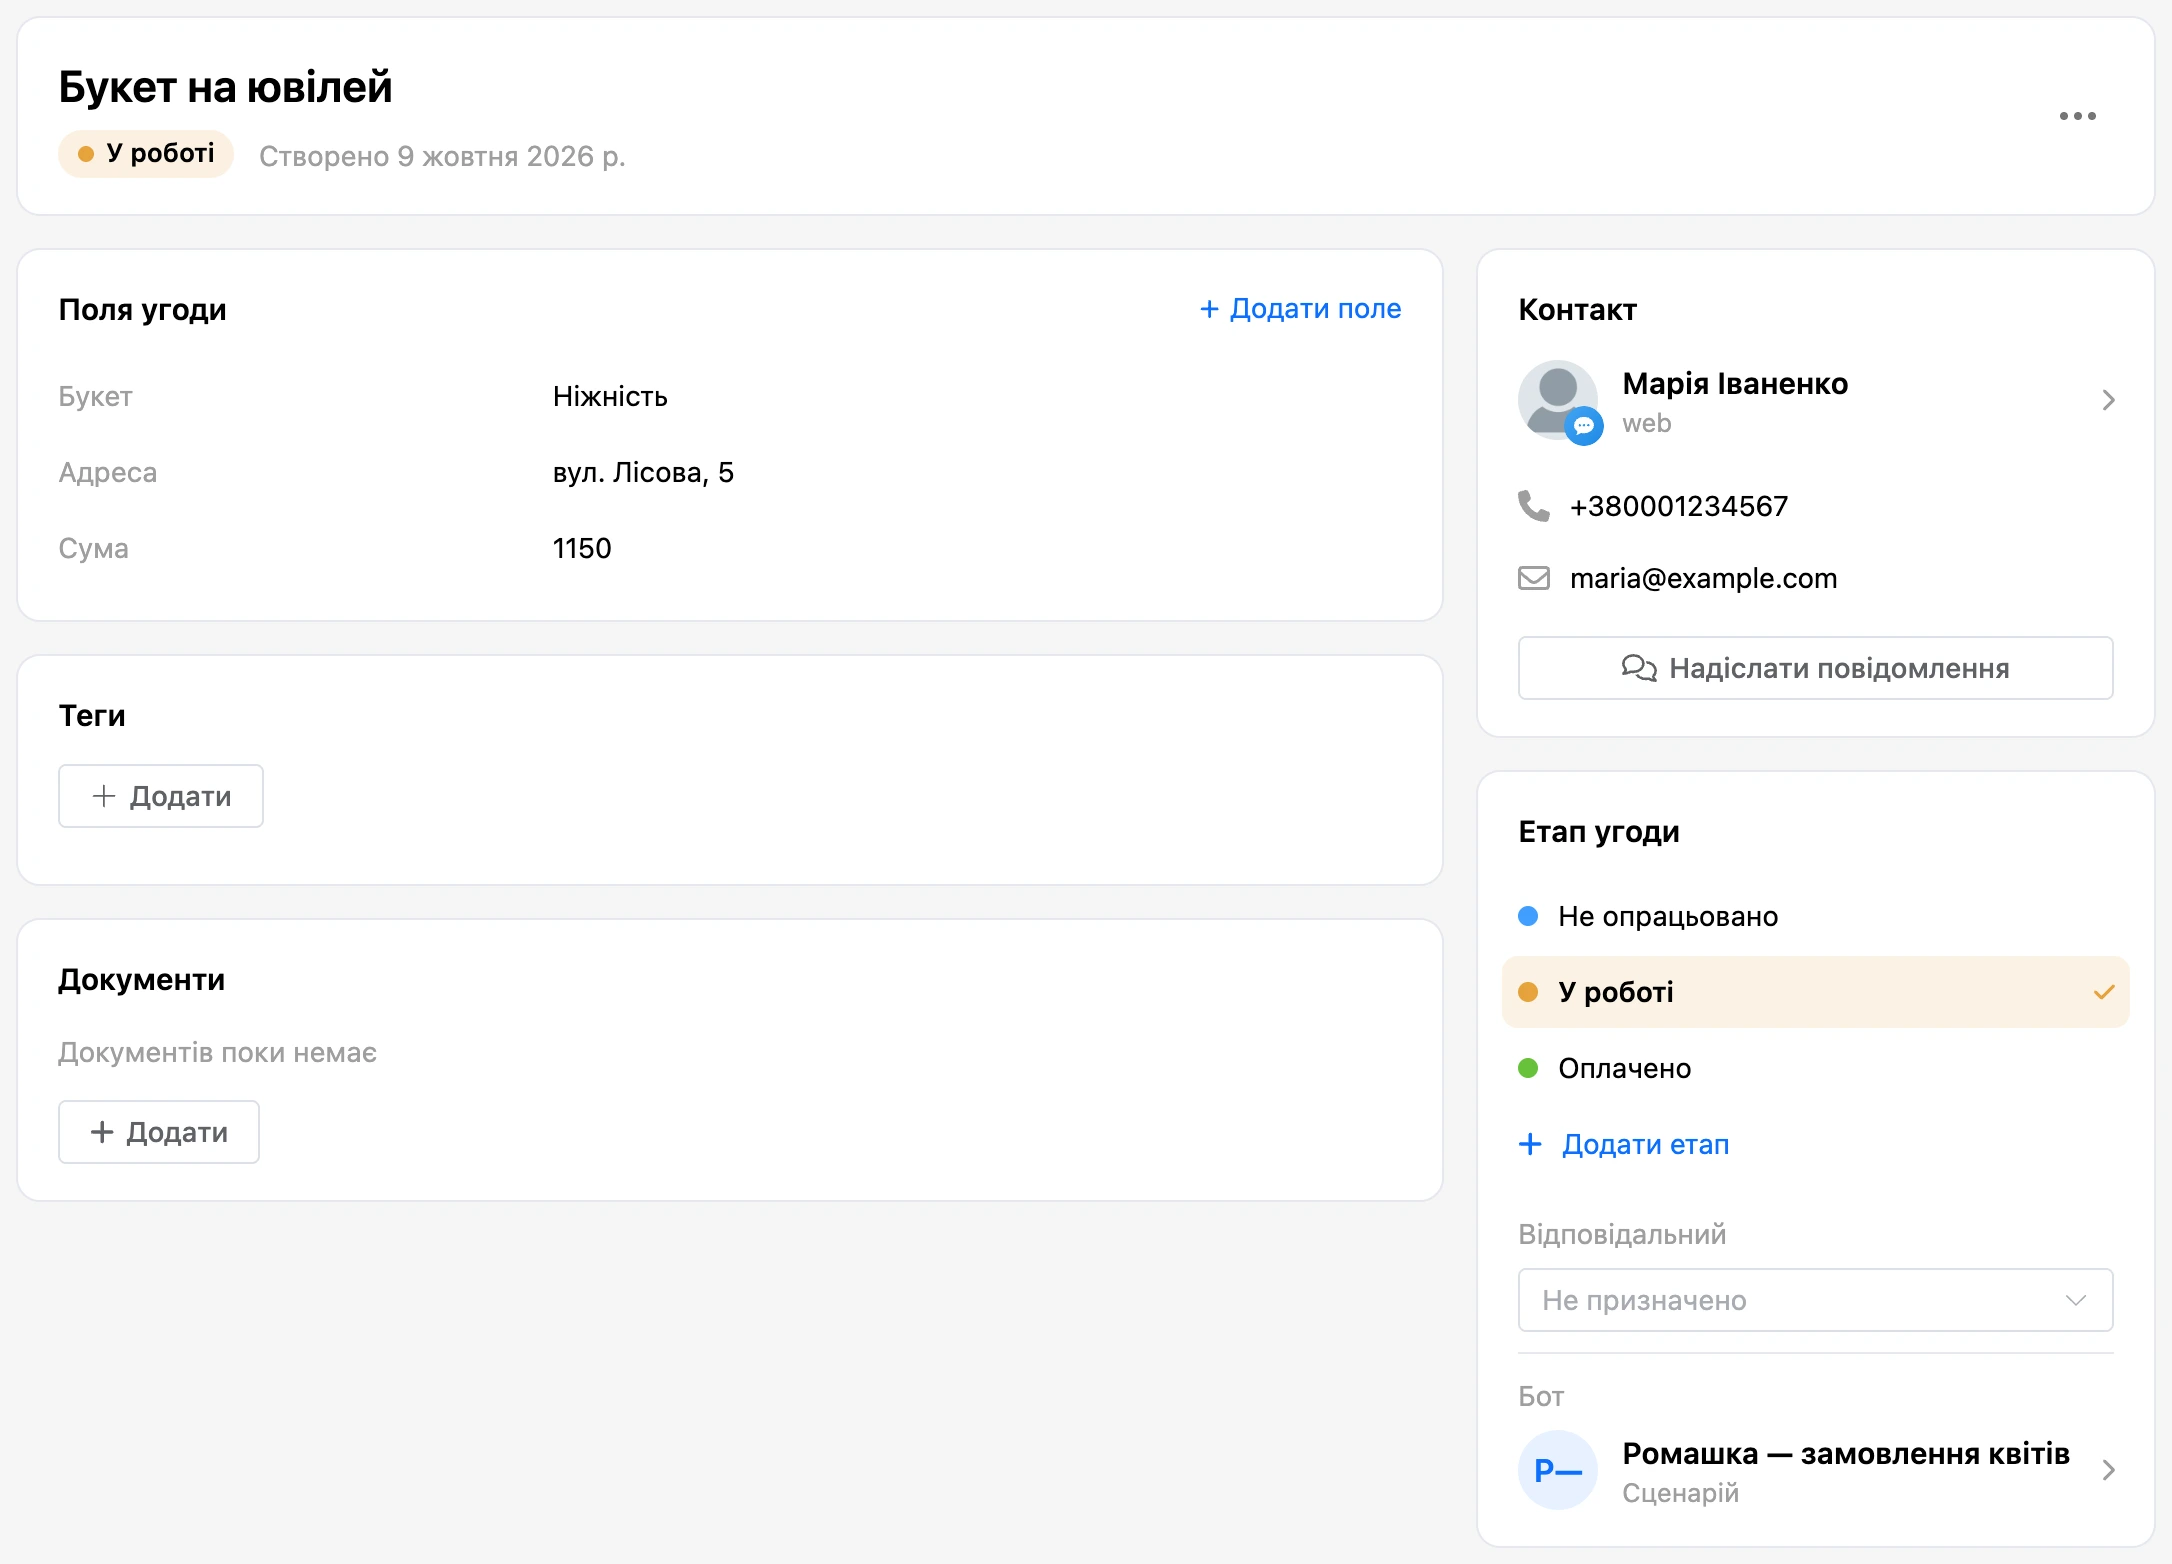Select the У роботі stage option
Screen dimensions: 2172x1564
coord(1815,992)
